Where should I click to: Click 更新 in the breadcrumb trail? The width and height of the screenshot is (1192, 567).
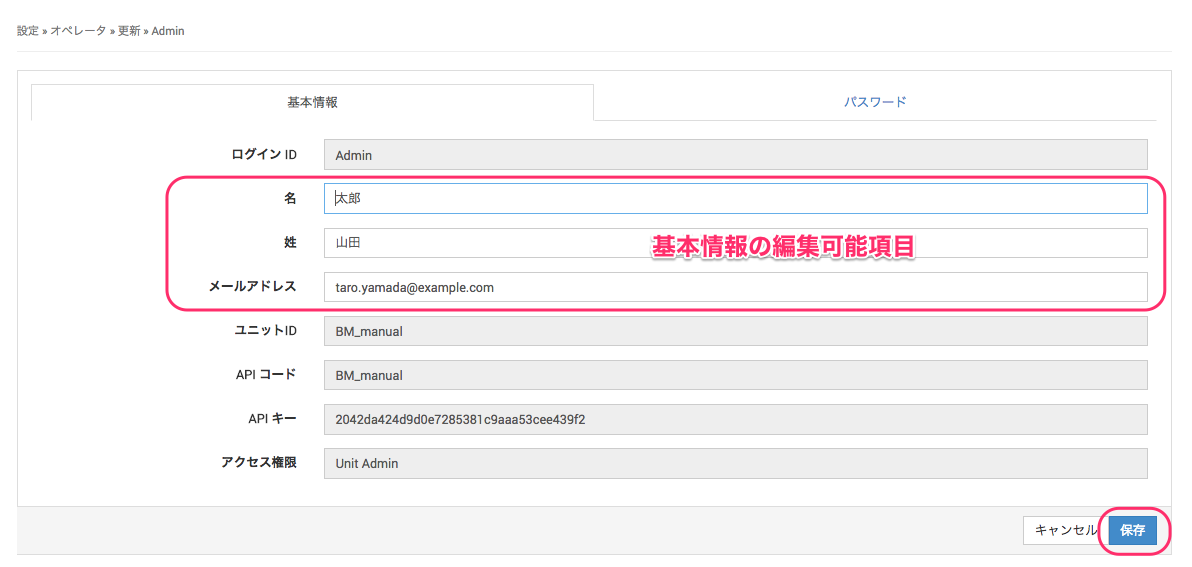[129, 31]
